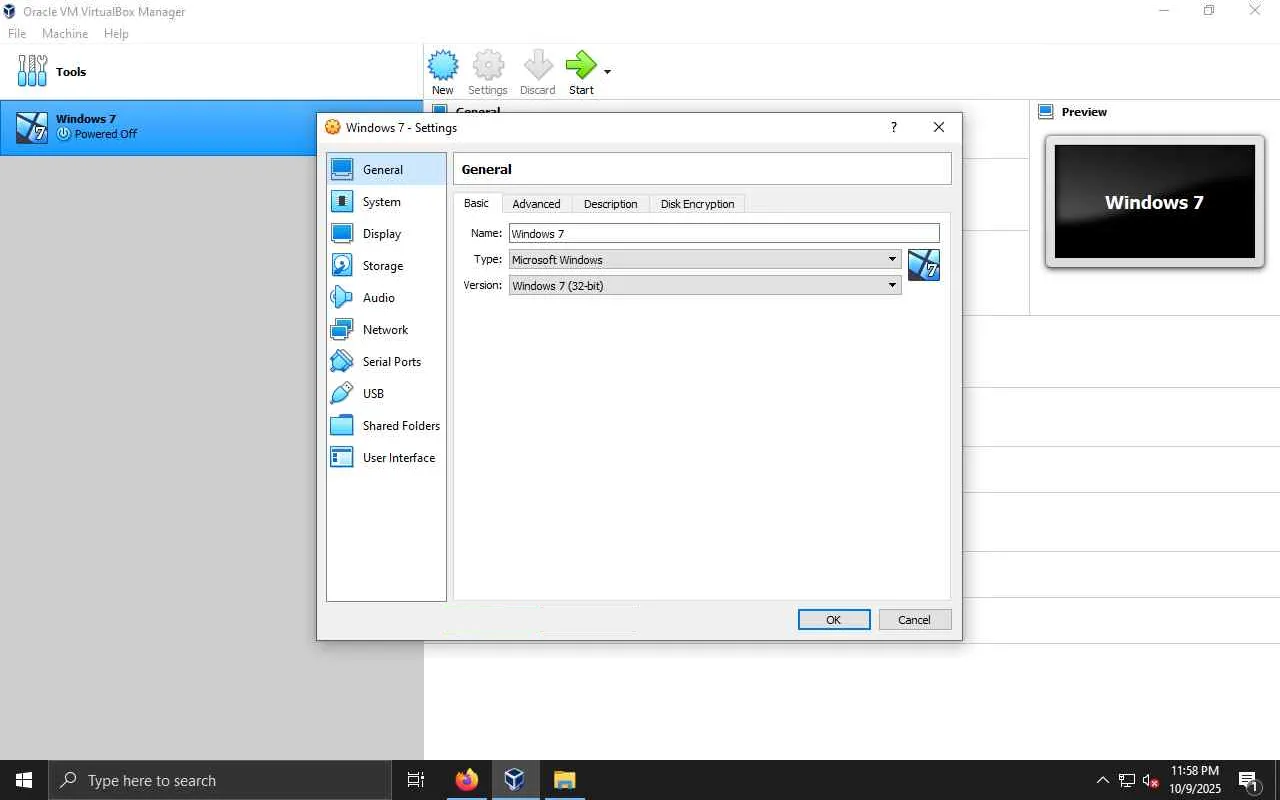This screenshot has width=1280, height=800.
Task: Open File Explorer from the taskbar
Action: click(x=564, y=780)
